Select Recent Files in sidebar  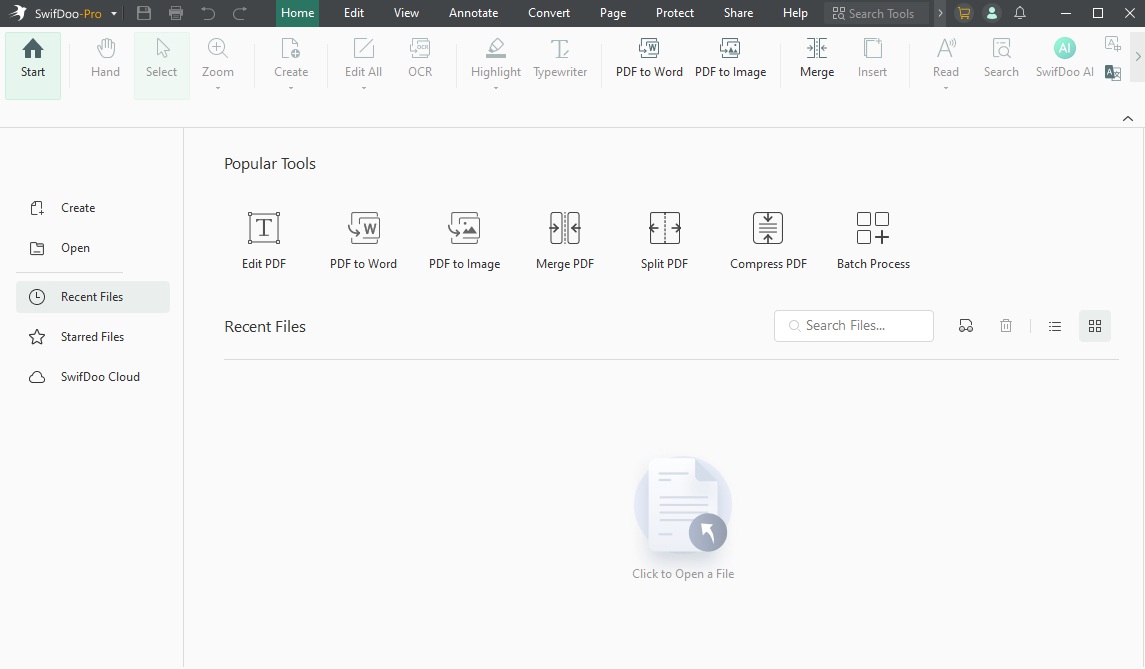coord(93,297)
